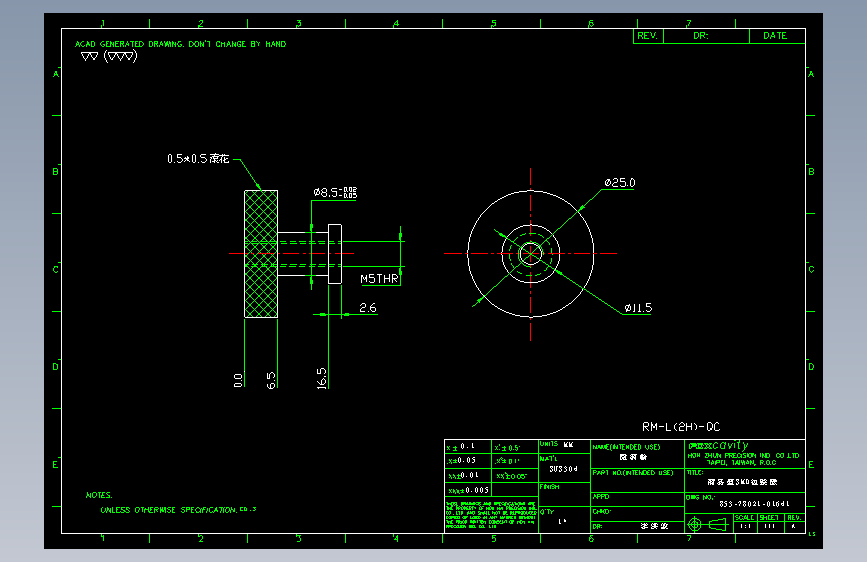Click the x±0.1 tolerance cell
The height and width of the screenshot is (562, 867).
point(468,447)
